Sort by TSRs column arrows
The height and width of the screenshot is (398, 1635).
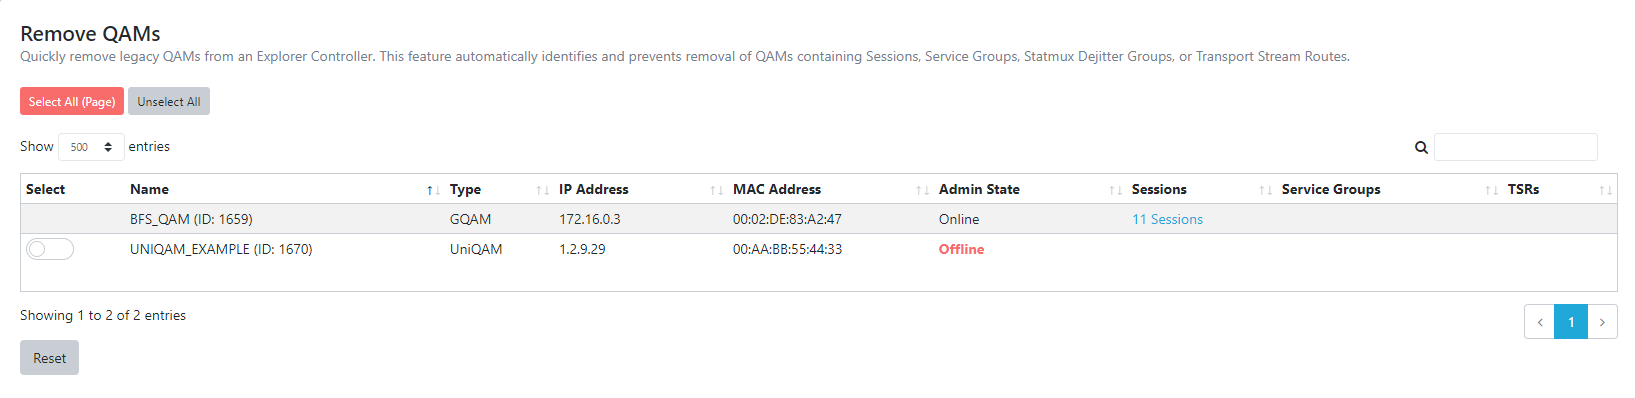point(1605,190)
